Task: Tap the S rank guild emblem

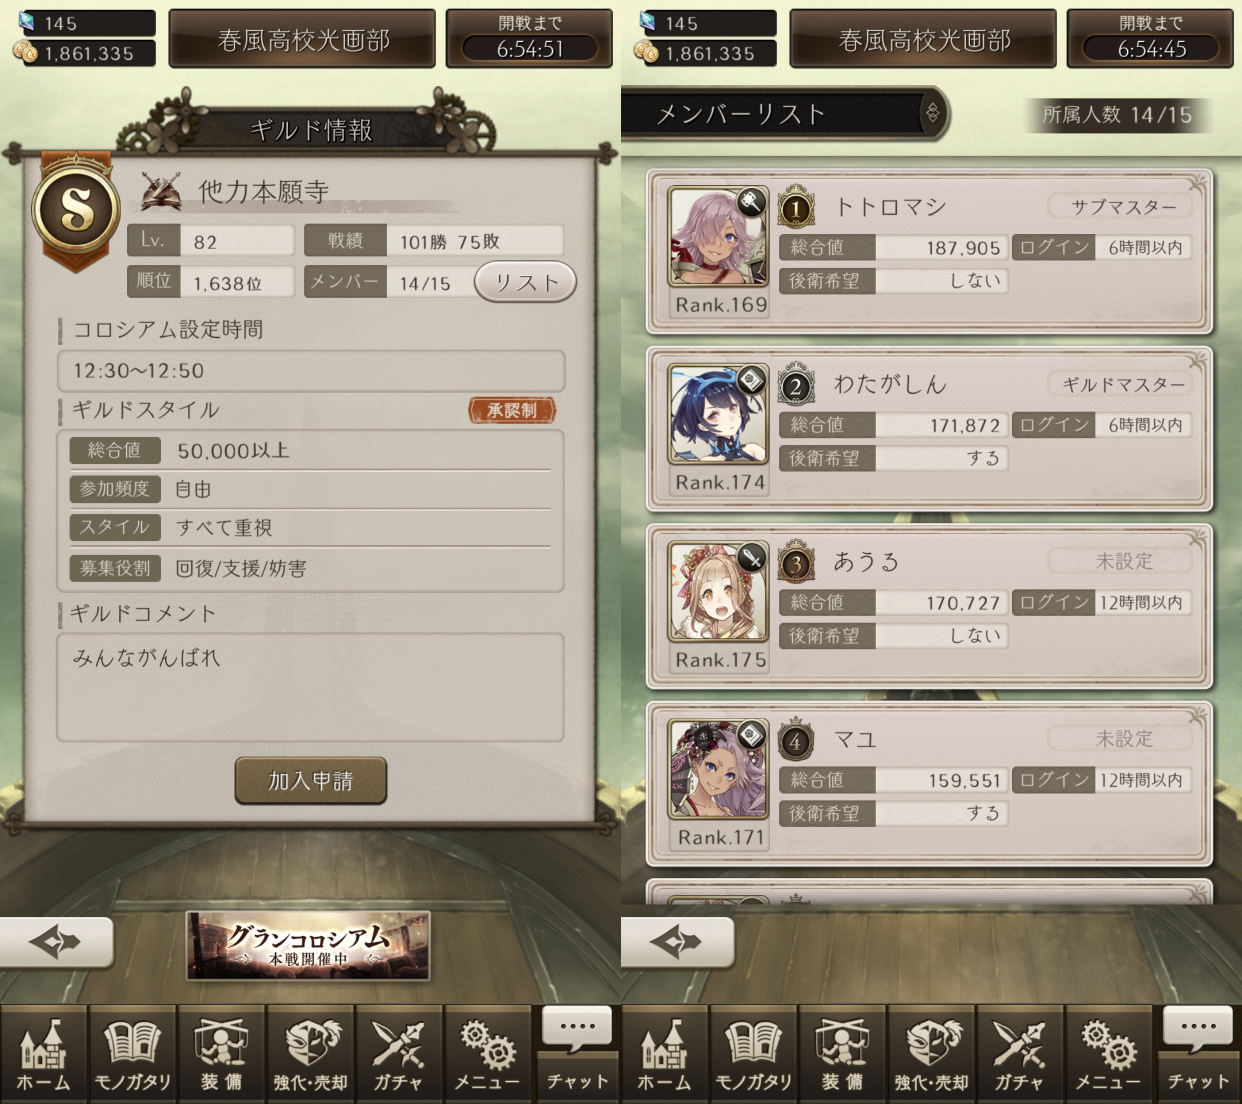Action: tap(76, 210)
